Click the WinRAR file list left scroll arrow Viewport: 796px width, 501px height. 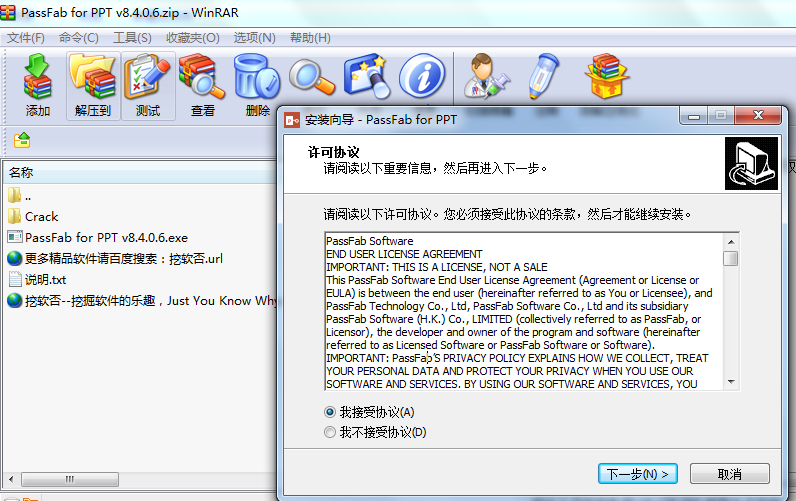[x=11, y=479]
